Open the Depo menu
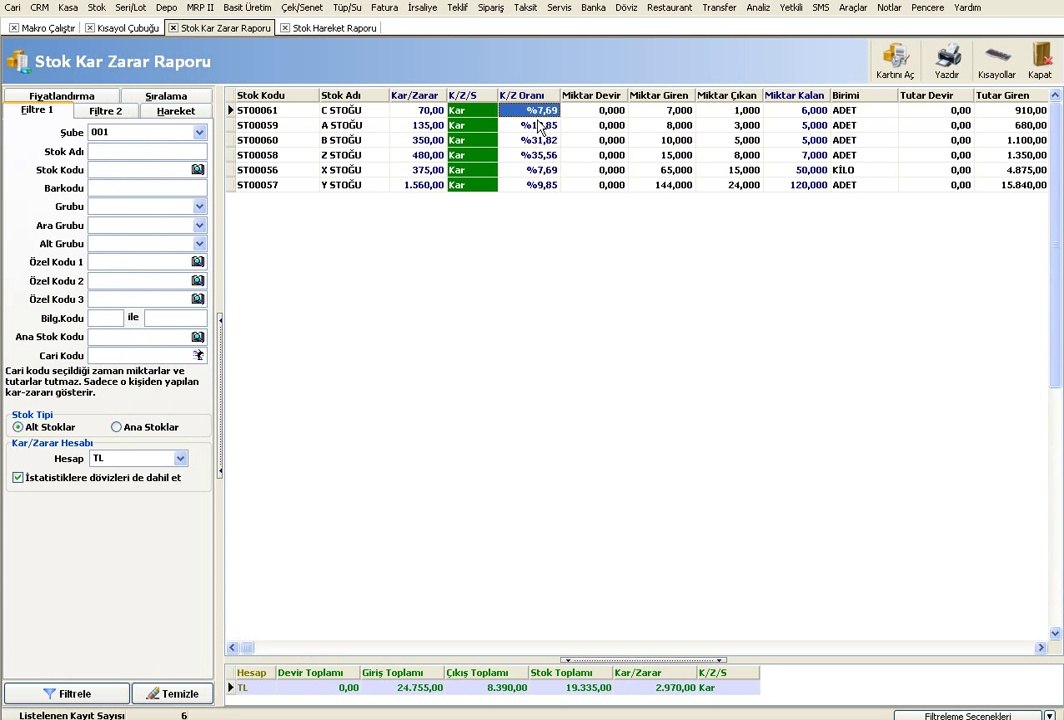Image resolution: width=1064 pixels, height=720 pixels. pyautogui.click(x=166, y=7)
